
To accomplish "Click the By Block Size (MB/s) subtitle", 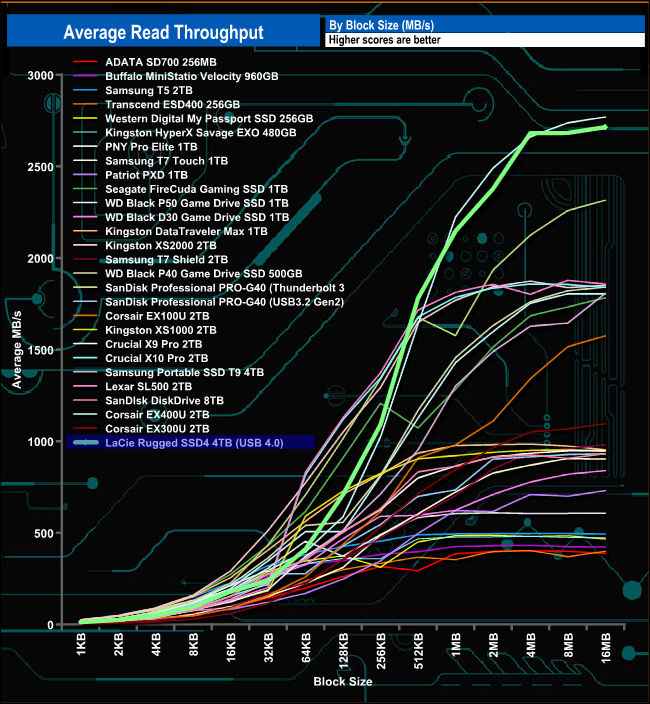I will 382,25.
